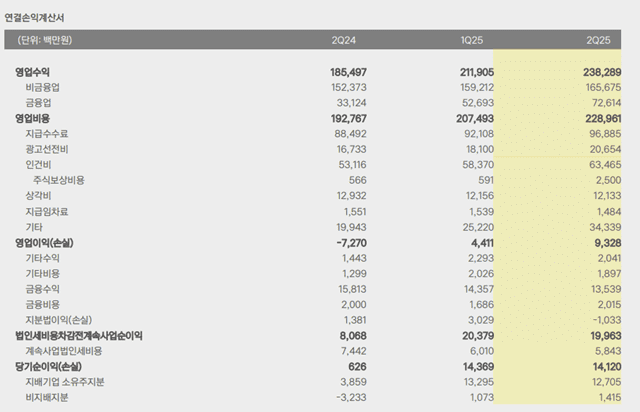This screenshot has width=640, height=412.
Task: Select the 광고선전비 row label
Action: coord(47,149)
